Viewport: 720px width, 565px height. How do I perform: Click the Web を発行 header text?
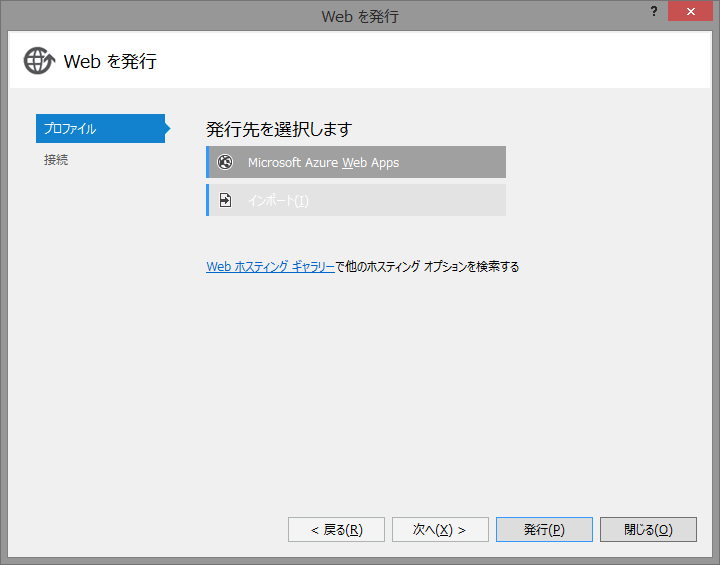[x=110, y=62]
